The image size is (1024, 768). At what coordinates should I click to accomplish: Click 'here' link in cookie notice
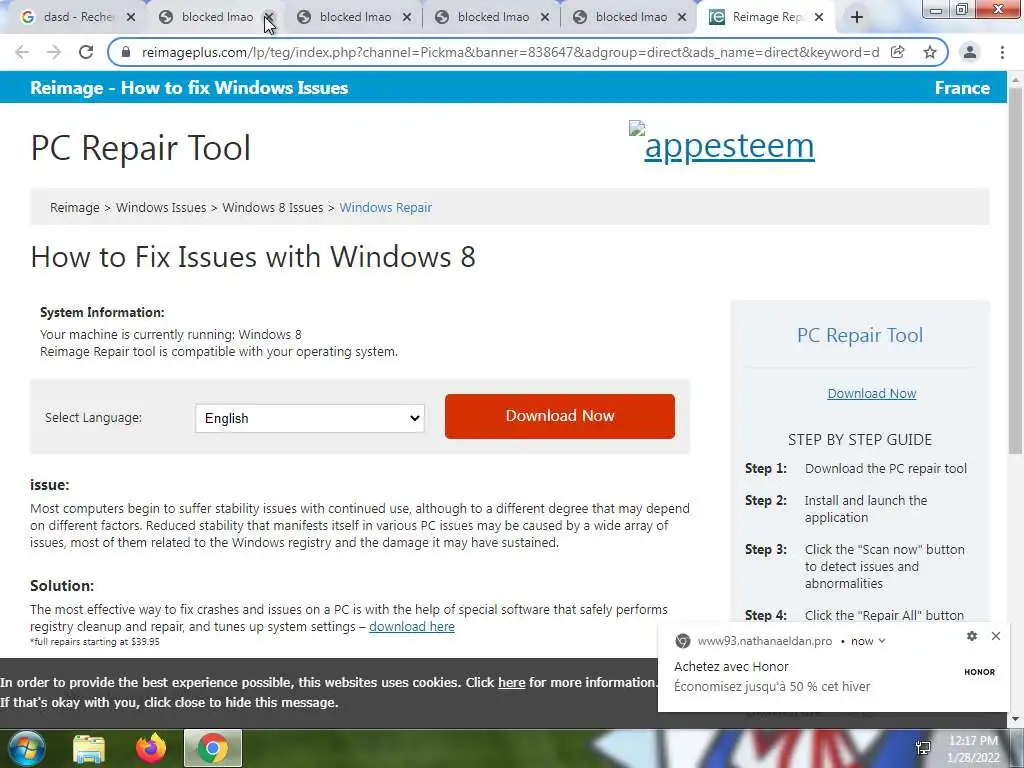coord(511,682)
